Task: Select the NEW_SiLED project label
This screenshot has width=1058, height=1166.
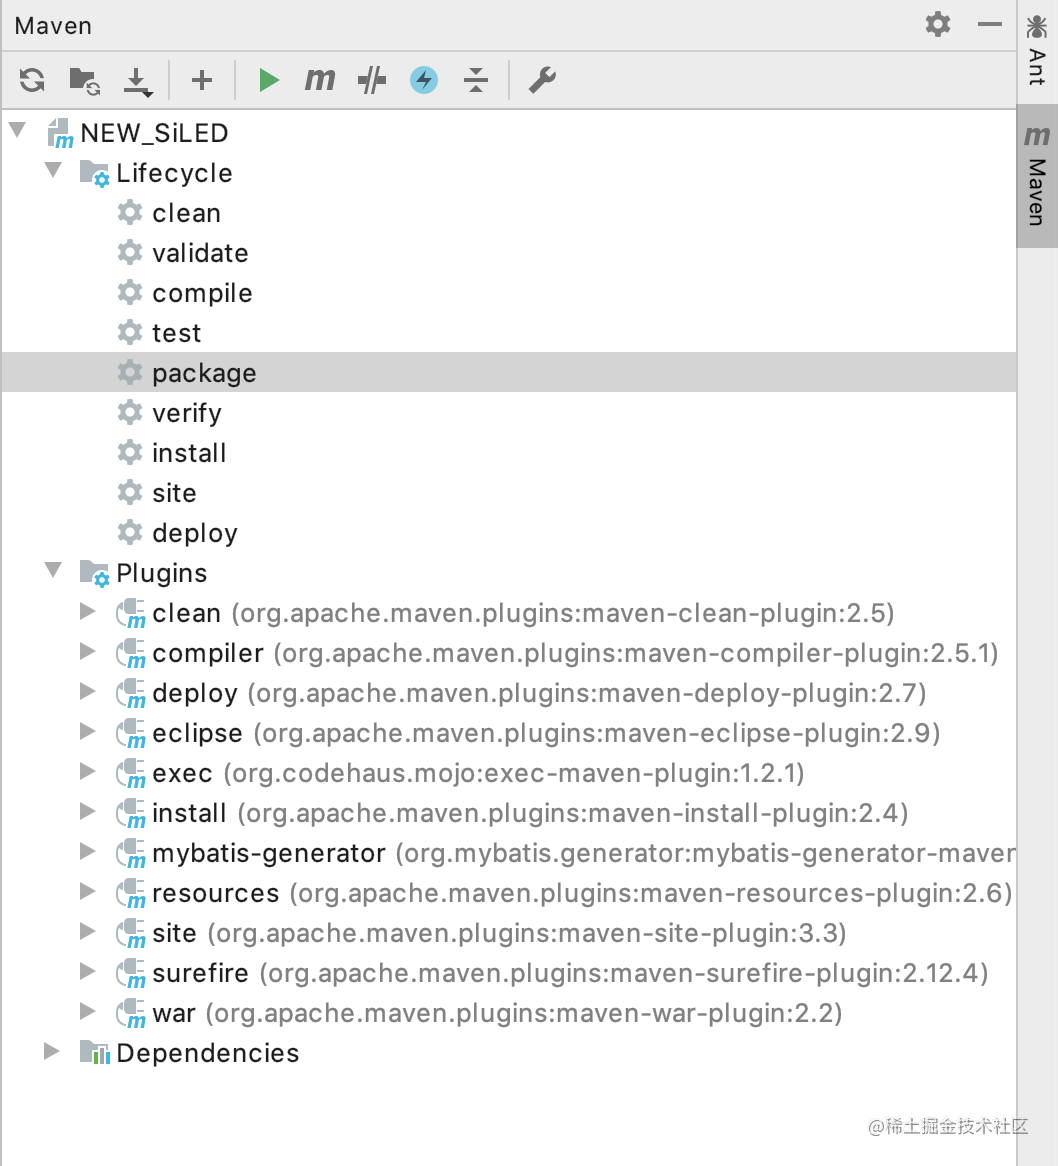Action: [154, 133]
